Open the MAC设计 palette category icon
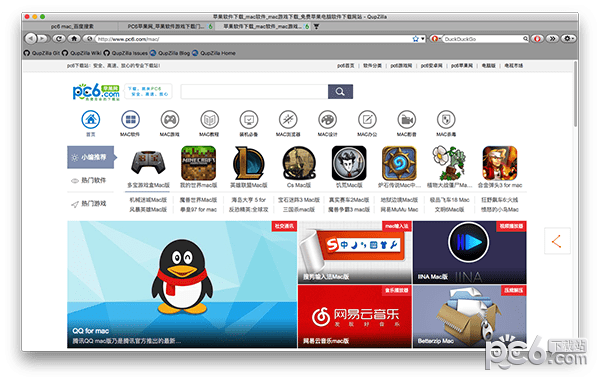600x382 pixels. pos(328,120)
